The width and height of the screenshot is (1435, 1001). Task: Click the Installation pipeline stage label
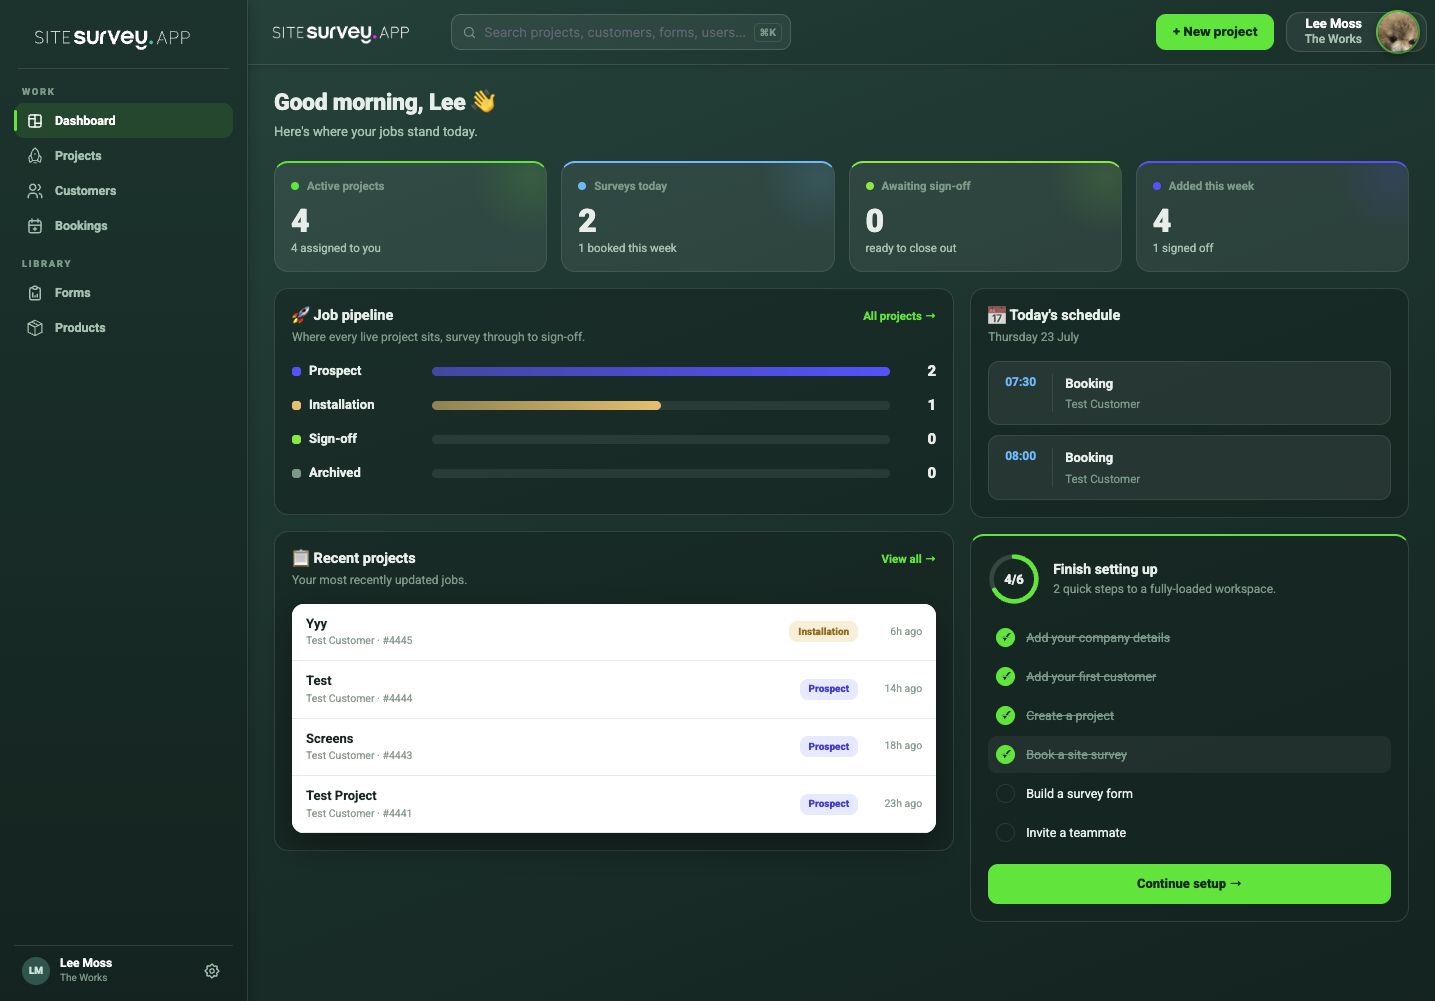(341, 405)
